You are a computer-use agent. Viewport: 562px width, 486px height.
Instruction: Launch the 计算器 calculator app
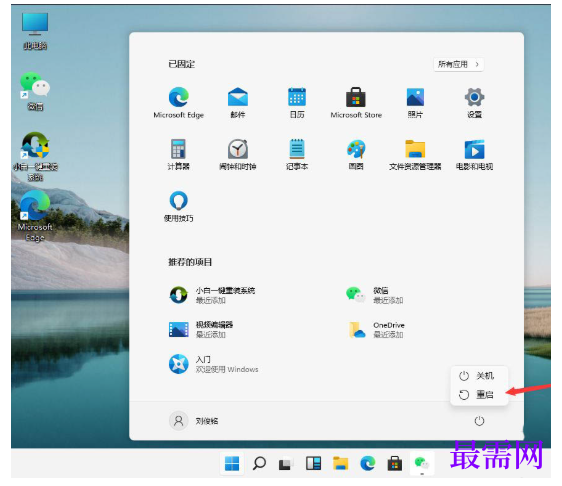[x=178, y=154]
